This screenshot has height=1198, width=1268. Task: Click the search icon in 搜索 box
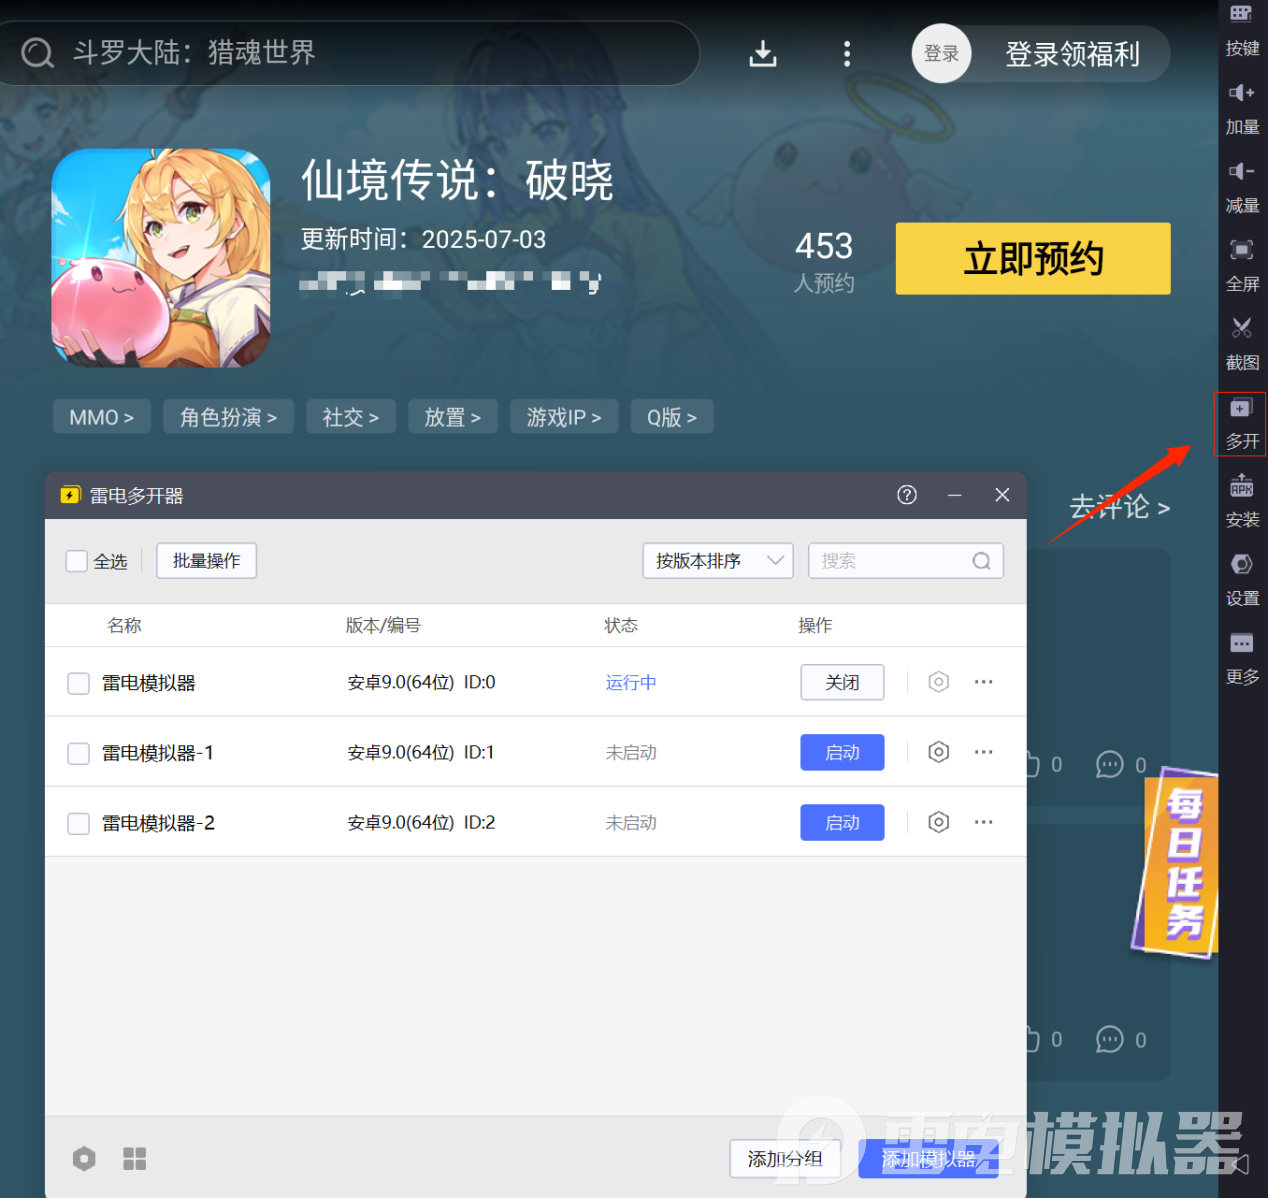click(x=982, y=561)
